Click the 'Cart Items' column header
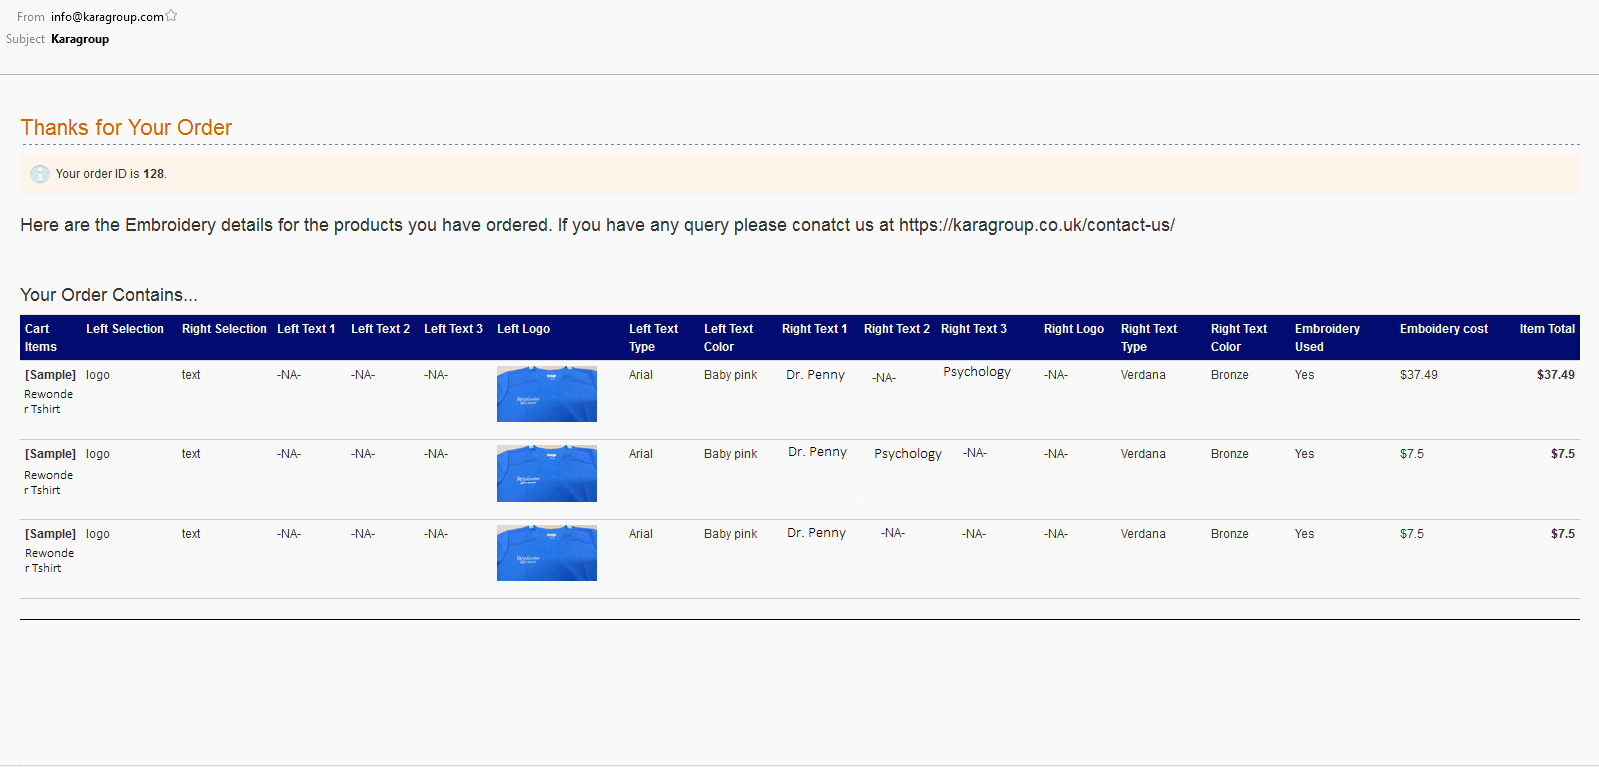 pyautogui.click(x=41, y=338)
